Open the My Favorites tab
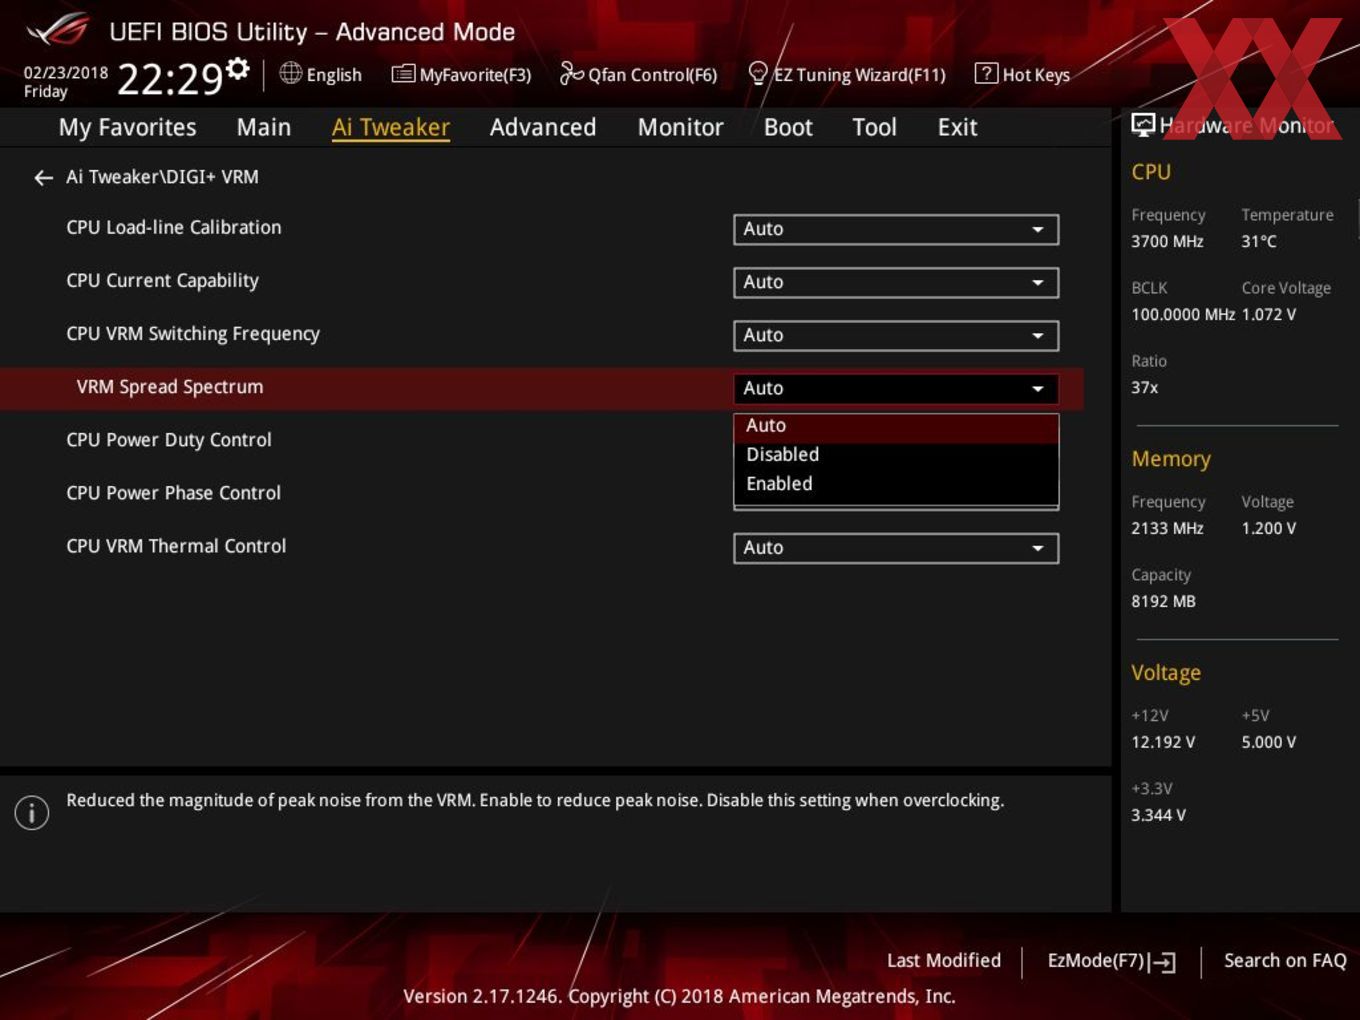 pos(127,127)
